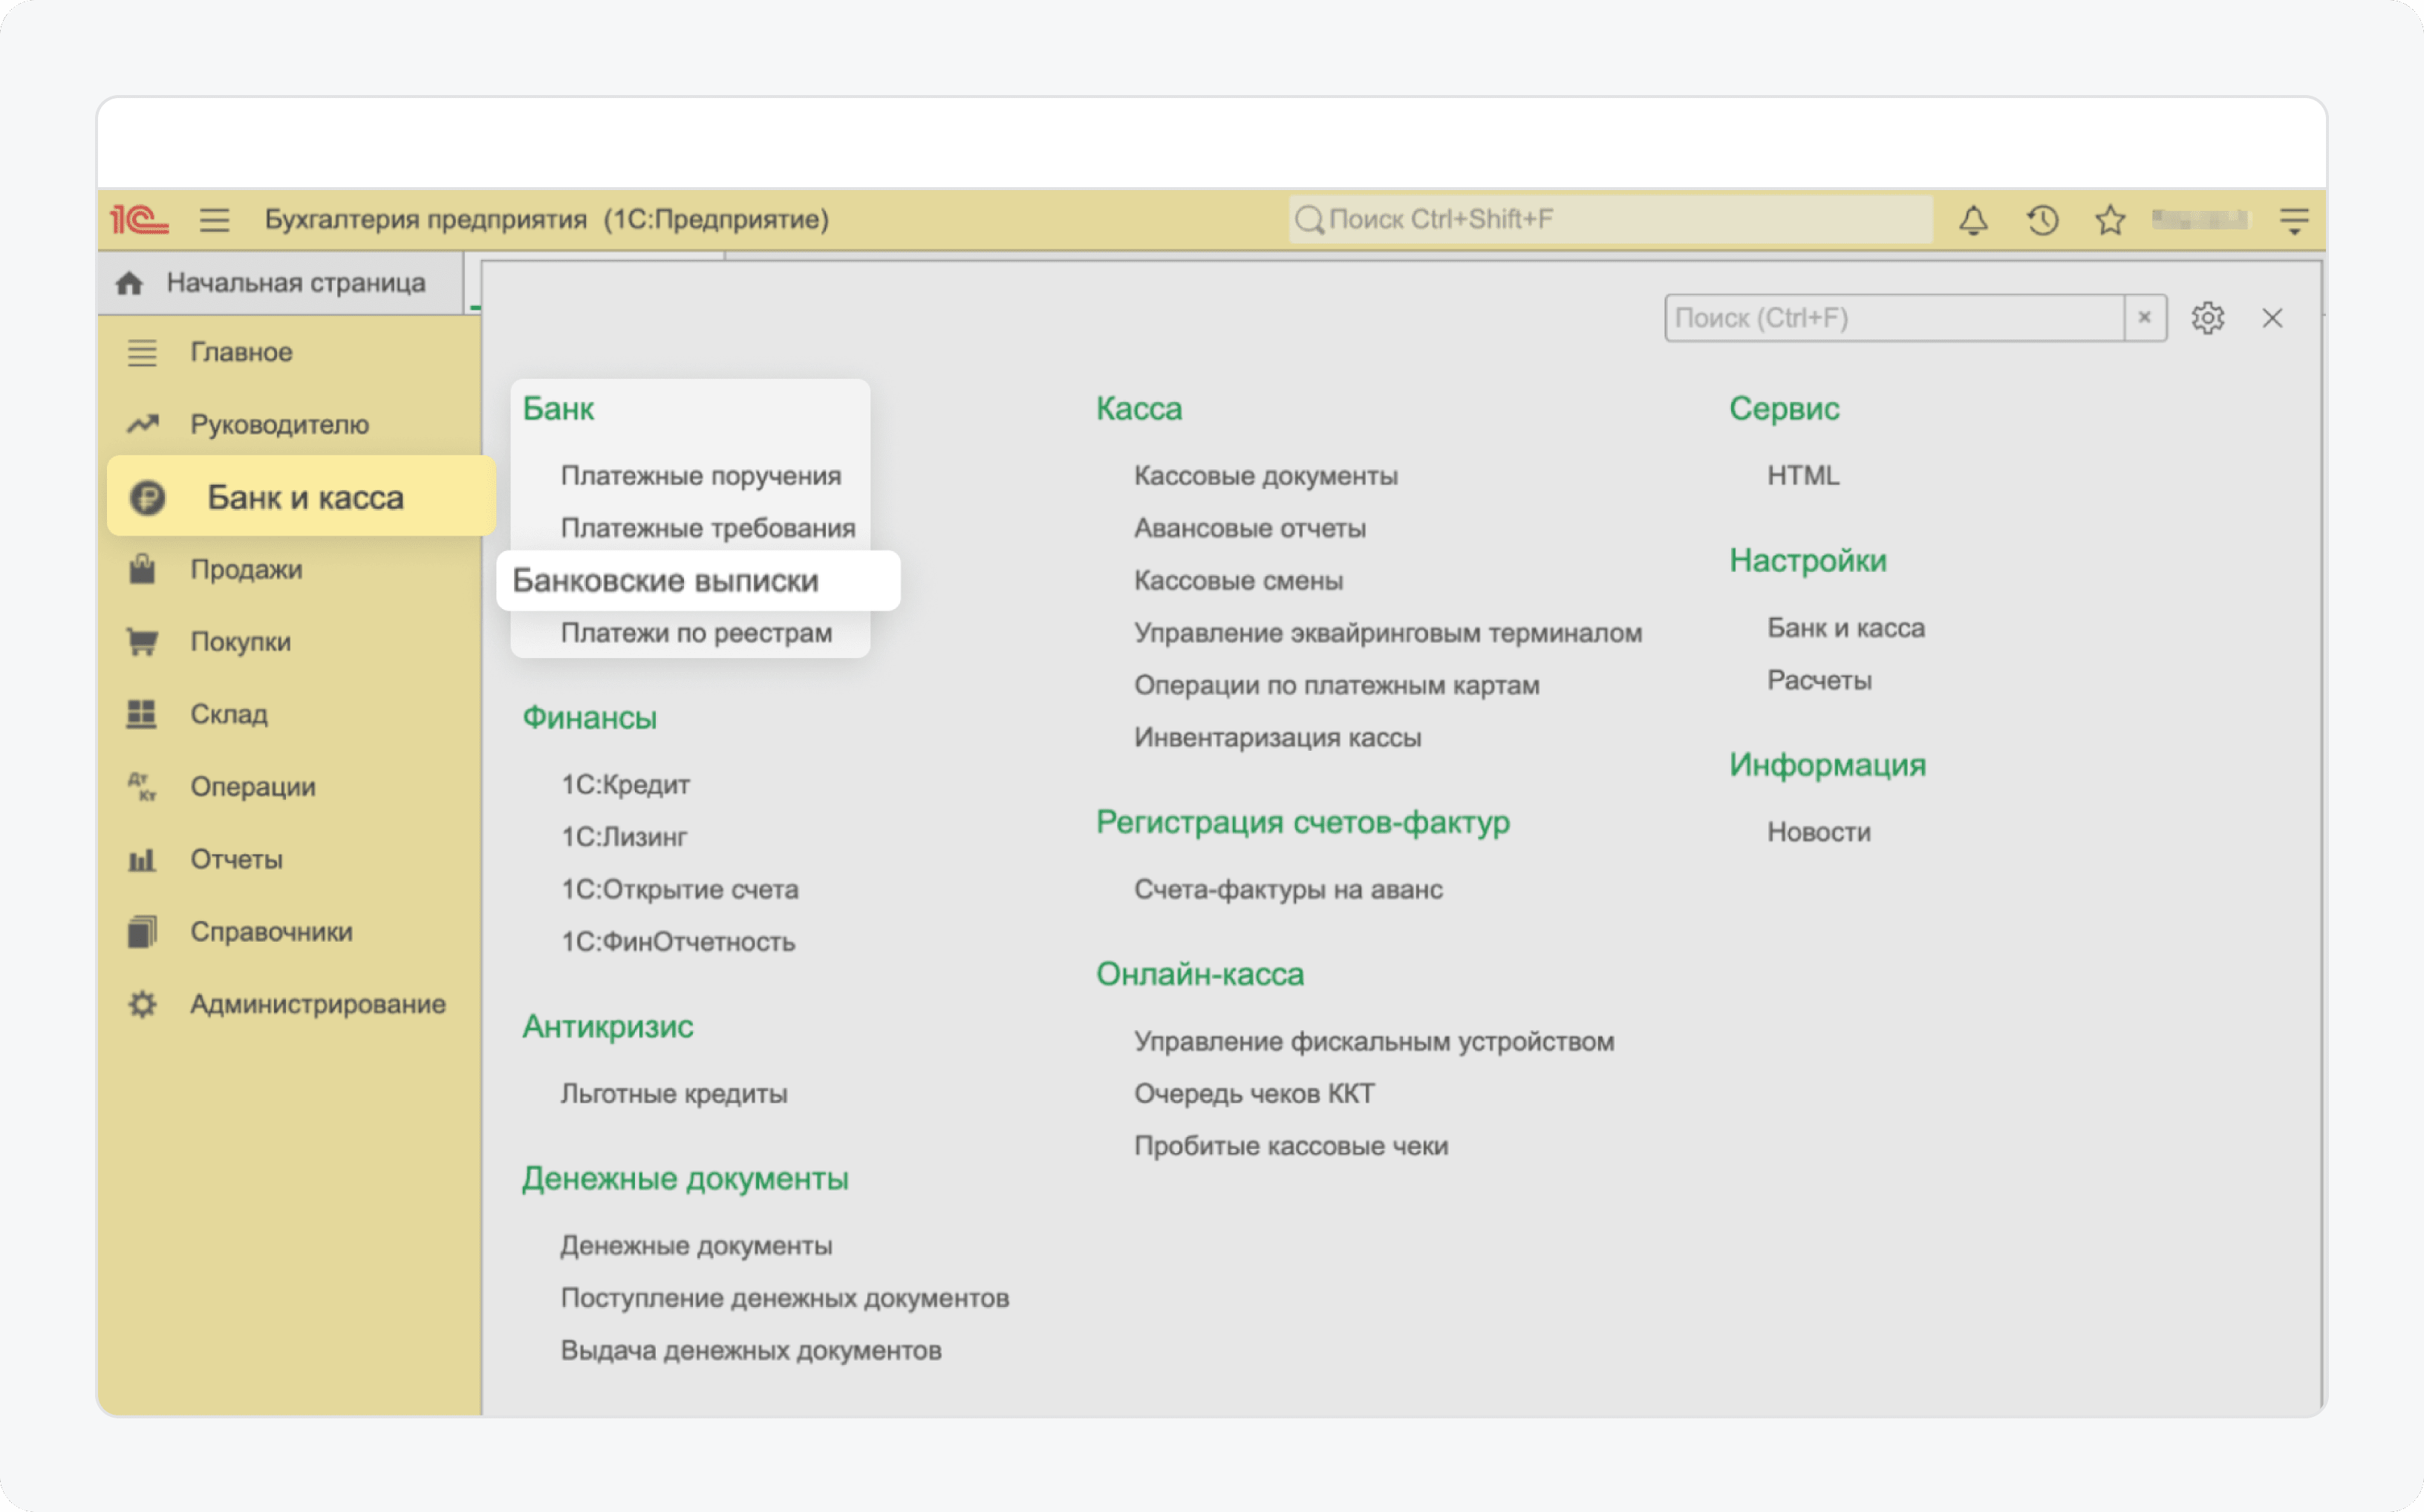This screenshot has height=1512, width=2424.
Task: Open the Склад section
Action: coord(229,714)
